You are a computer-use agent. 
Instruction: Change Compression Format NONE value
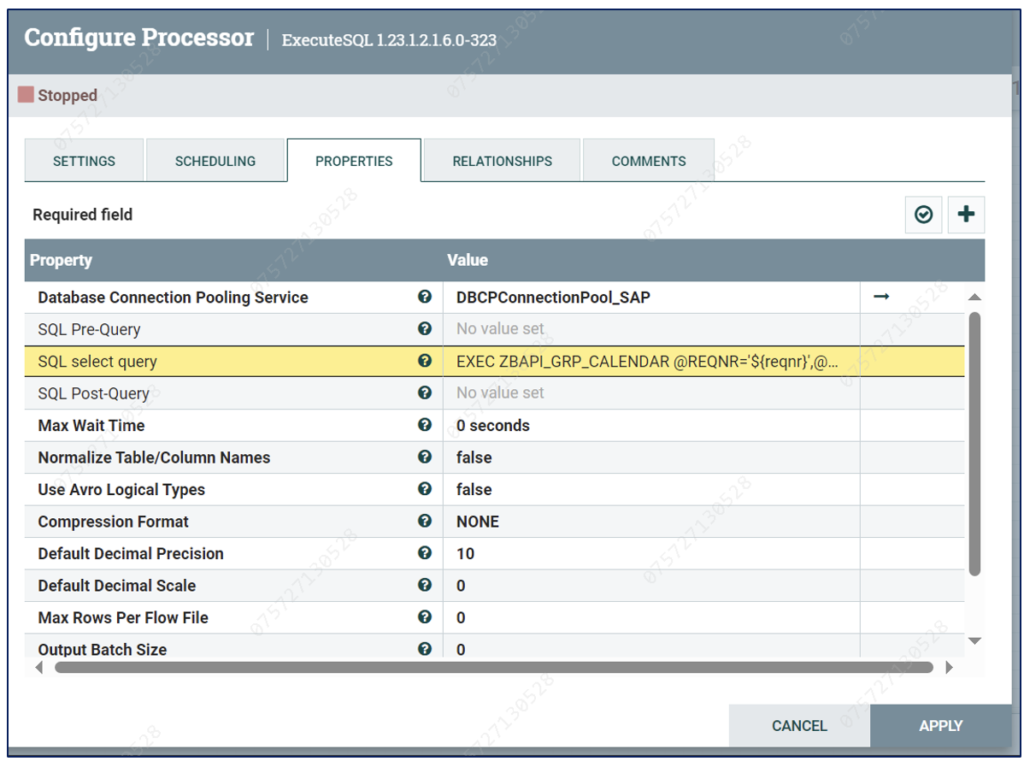pos(651,521)
